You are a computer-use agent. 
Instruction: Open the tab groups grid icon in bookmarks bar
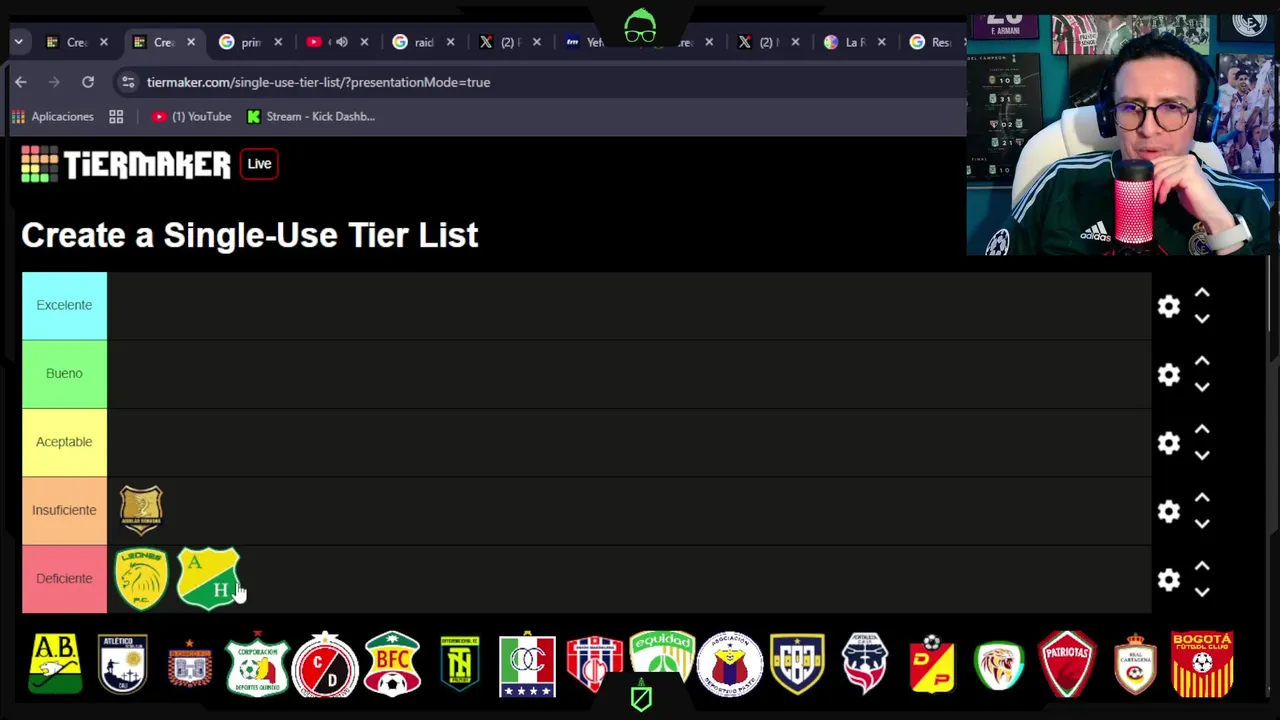coord(116,117)
